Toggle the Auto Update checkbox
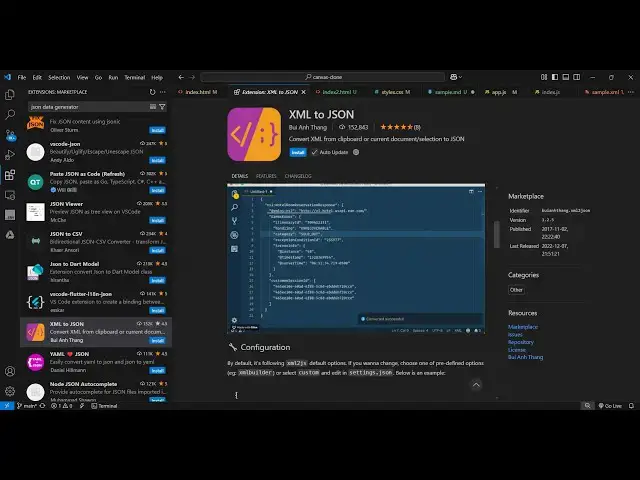This screenshot has height=480, width=640. [314, 152]
